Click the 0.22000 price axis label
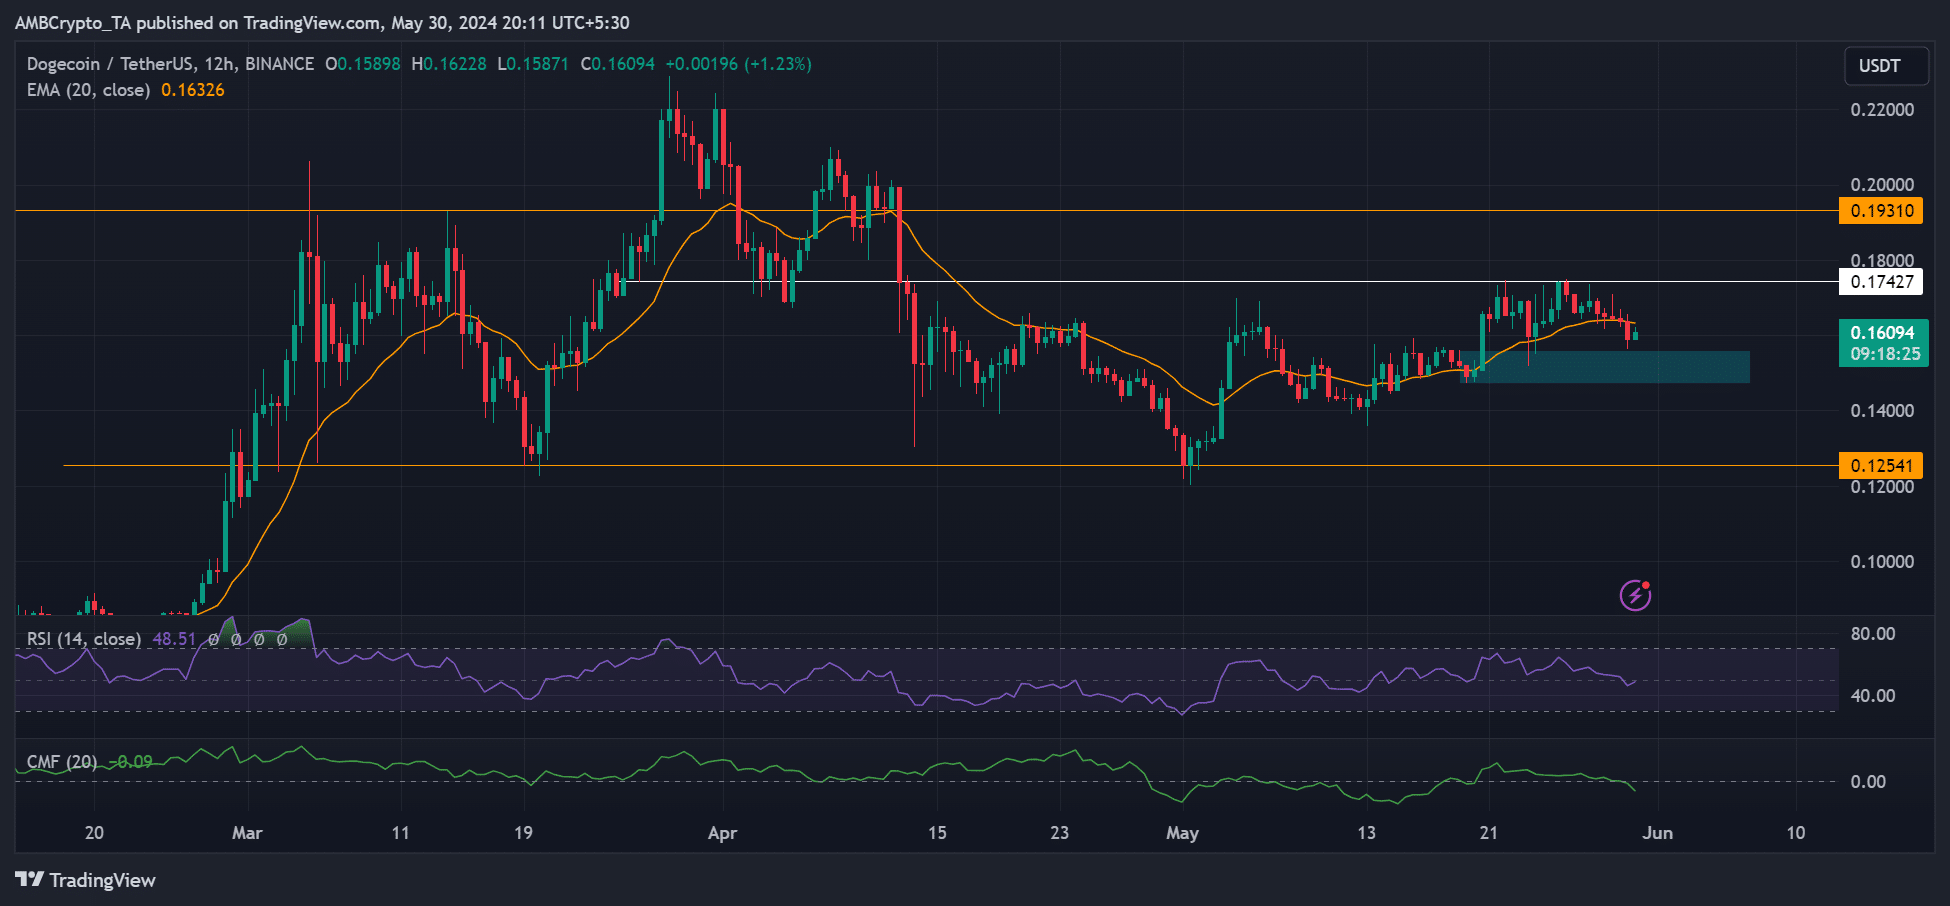Screen dimensions: 1950x906 (1882, 110)
